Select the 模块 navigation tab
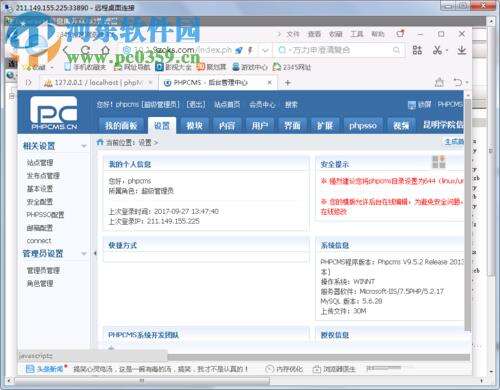Image resolution: width=500 pixels, height=390 pixels. [195, 125]
